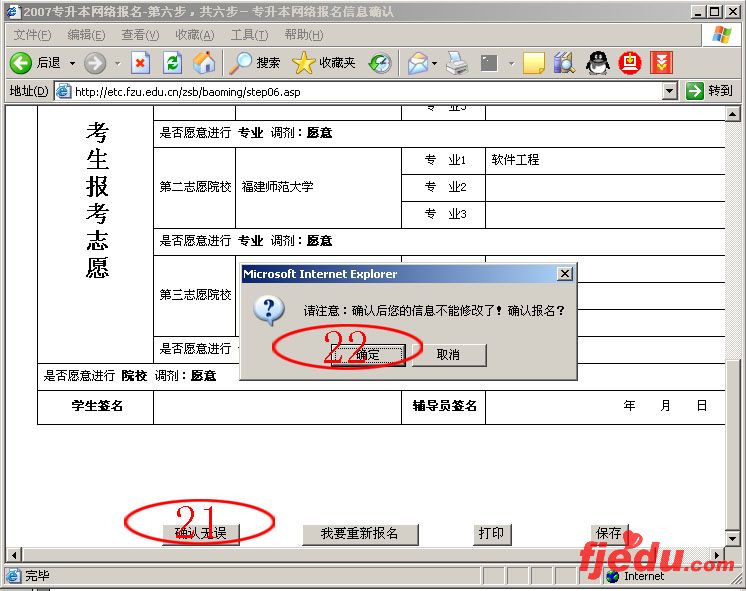Click the Back arrow icon in toolbar
Viewport: 746px width, 591px height.
click(x=21, y=63)
